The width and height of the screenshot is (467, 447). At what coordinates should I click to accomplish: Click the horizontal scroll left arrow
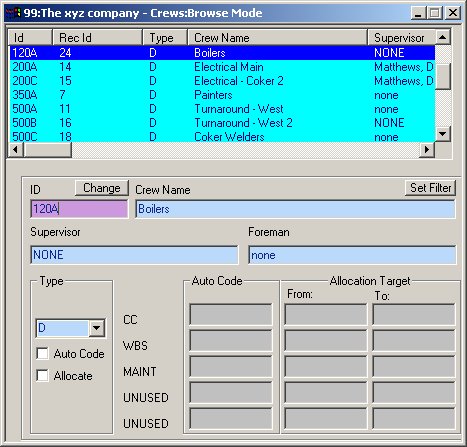(15, 149)
